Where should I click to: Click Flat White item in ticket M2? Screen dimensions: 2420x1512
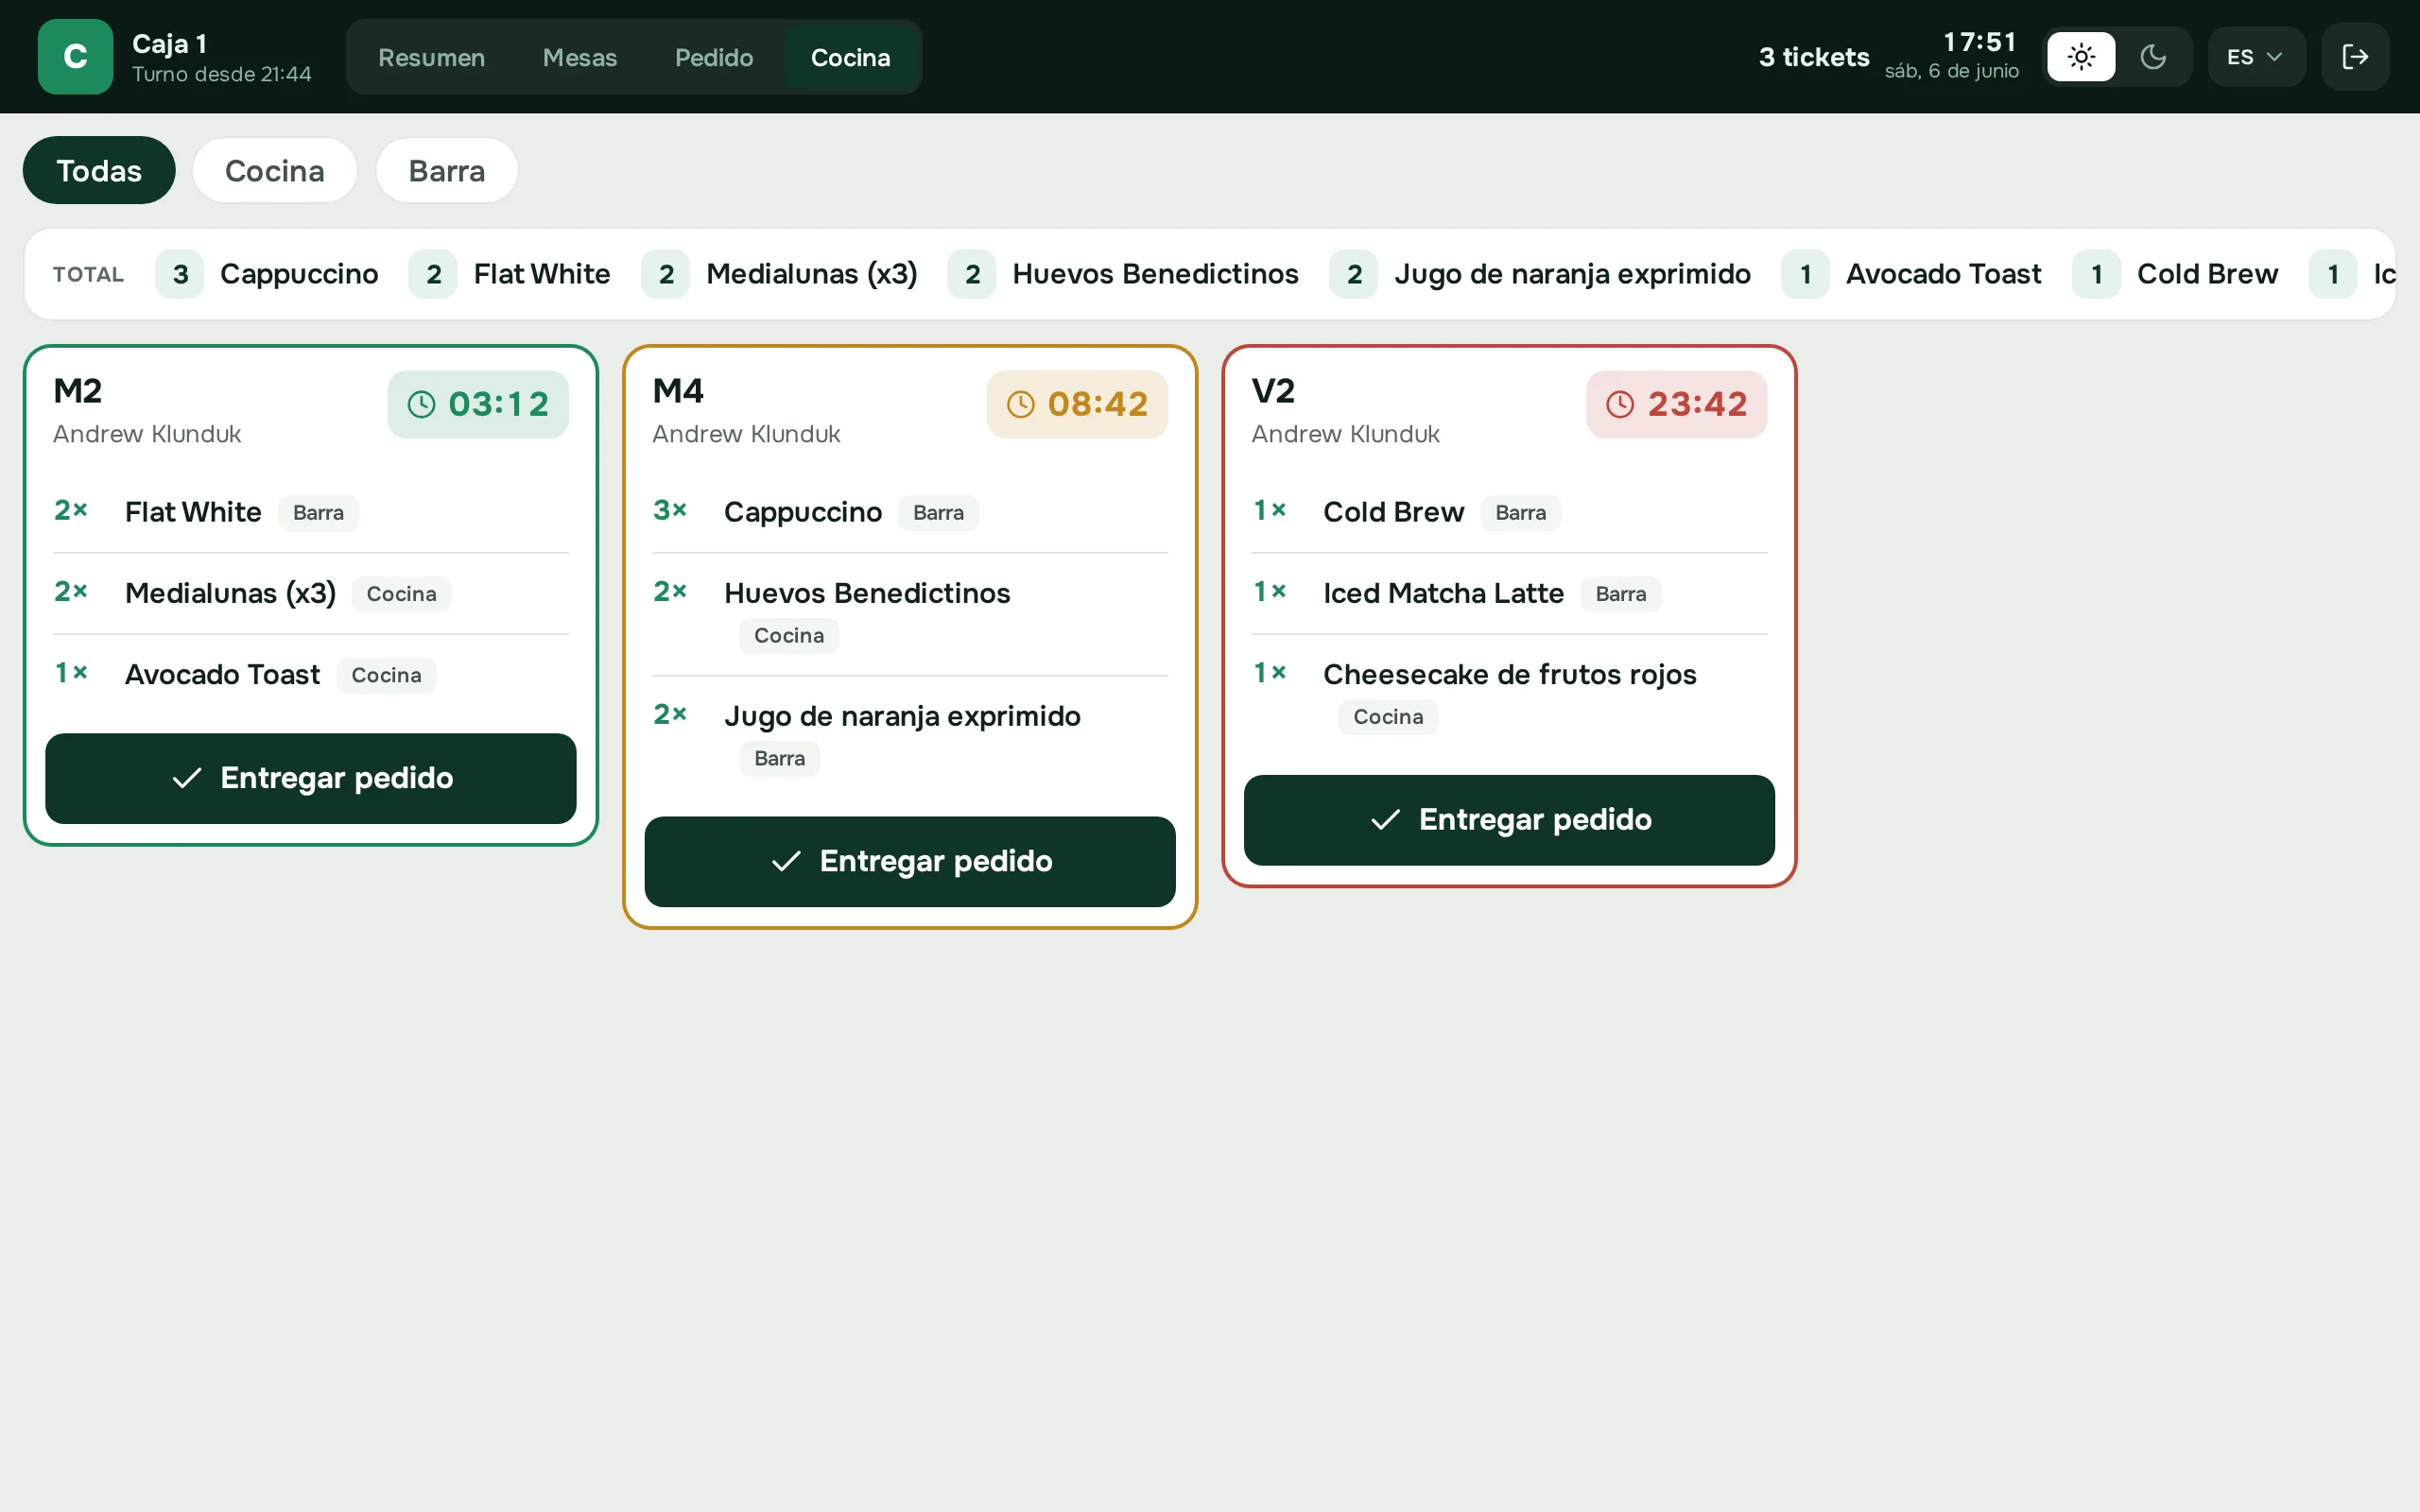coord(193,512)
